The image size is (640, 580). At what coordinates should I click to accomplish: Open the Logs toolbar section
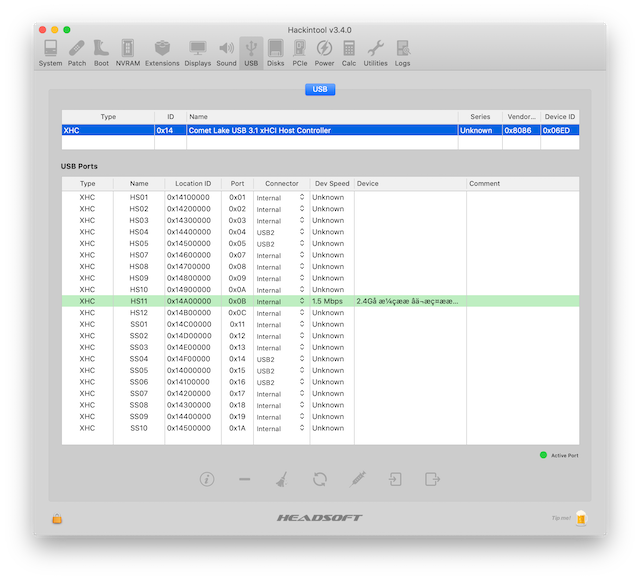pos(402,53)
